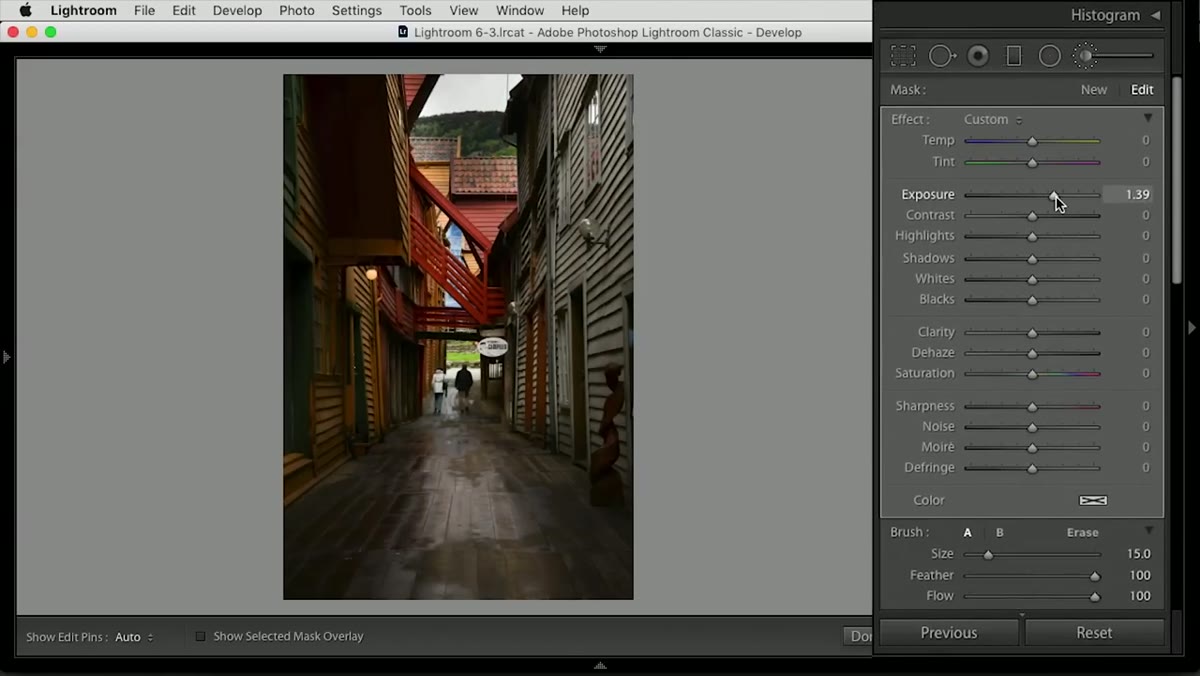The height and width of the screenshot is (676, 1200).
Task: Click the Flow value 100
Action: (1140, 596)
